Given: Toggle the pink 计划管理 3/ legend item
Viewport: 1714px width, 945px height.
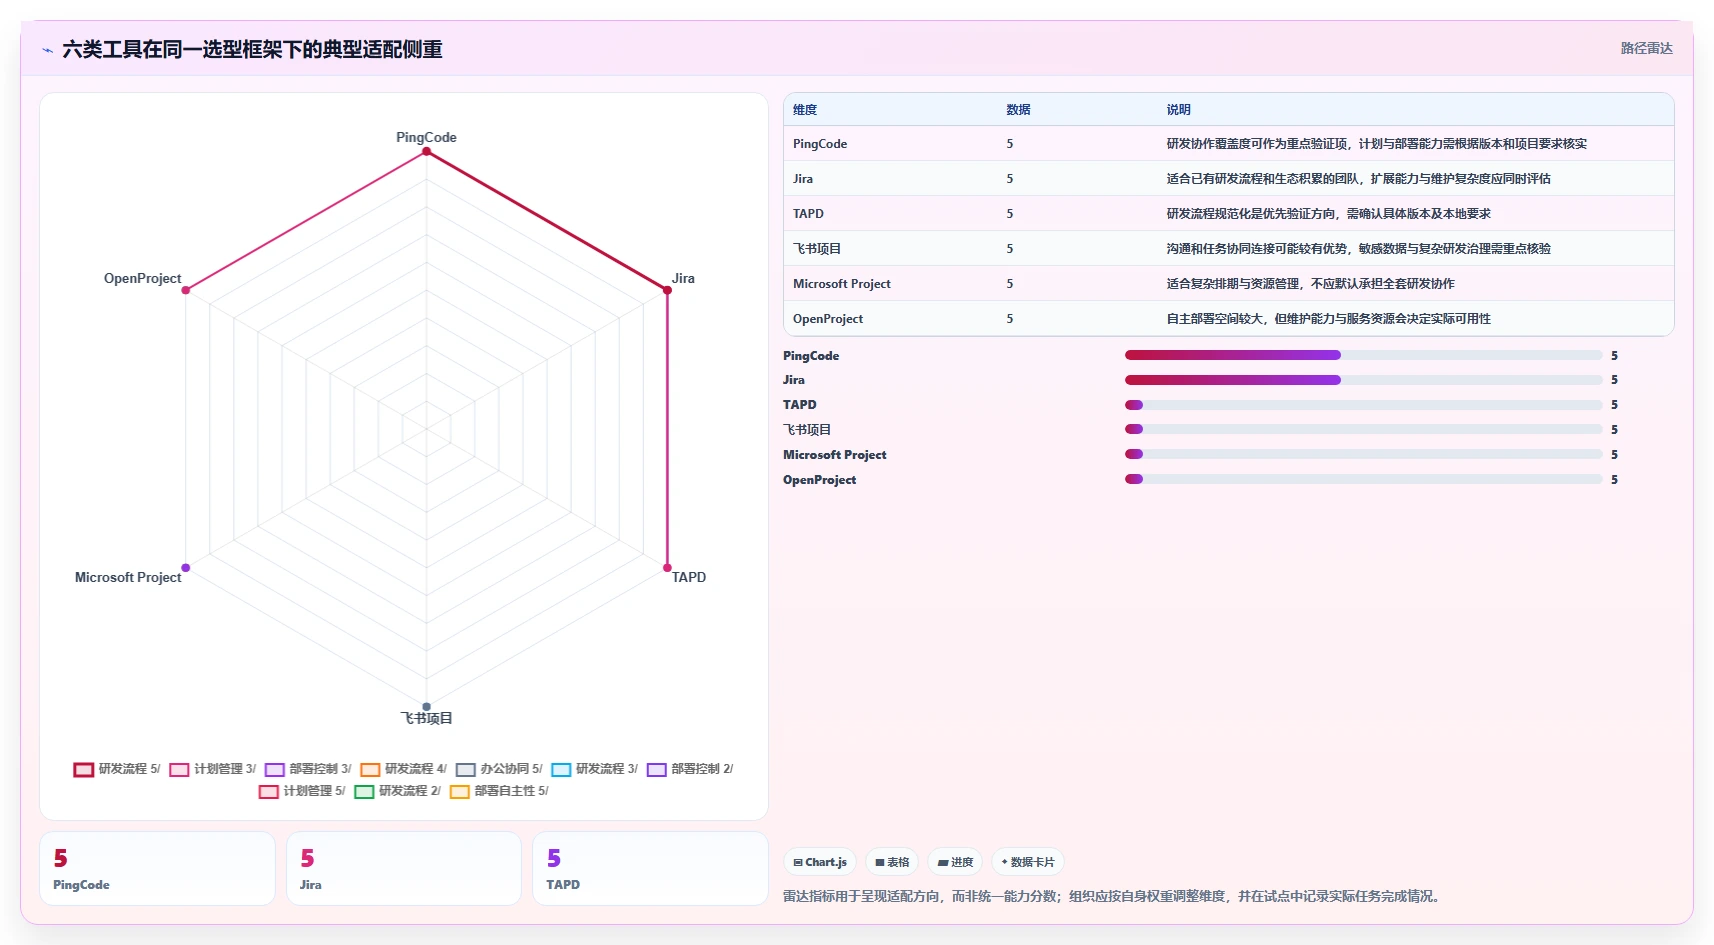Looking at the screenshot, I should tap(213, 769).
